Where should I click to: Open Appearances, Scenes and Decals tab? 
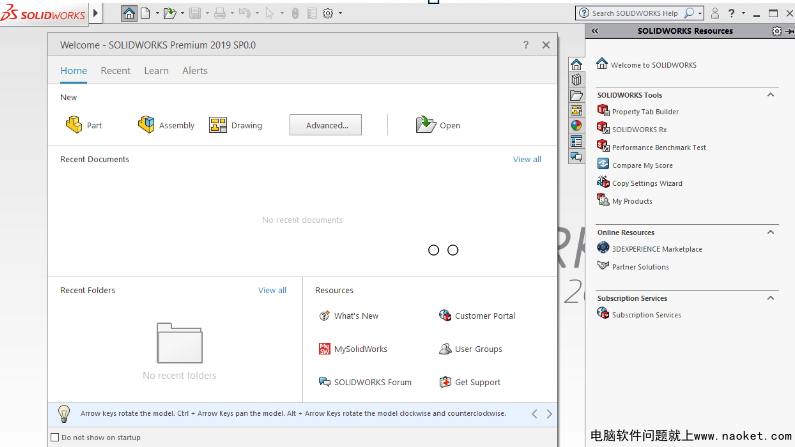(x=576, y=126)
